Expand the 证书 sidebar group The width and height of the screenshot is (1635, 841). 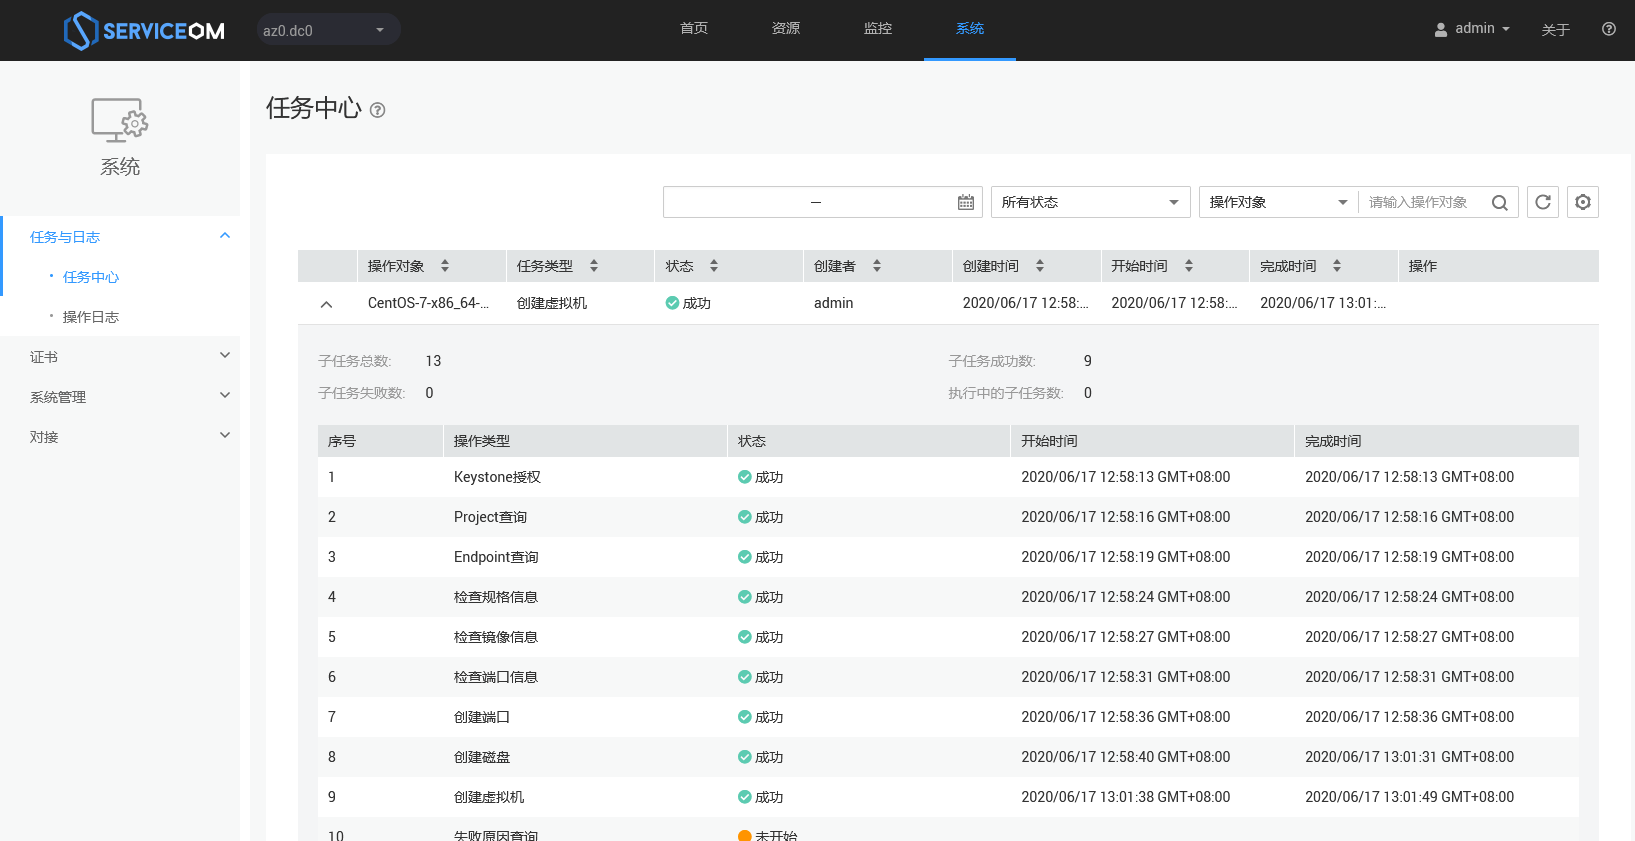[120, 356]
